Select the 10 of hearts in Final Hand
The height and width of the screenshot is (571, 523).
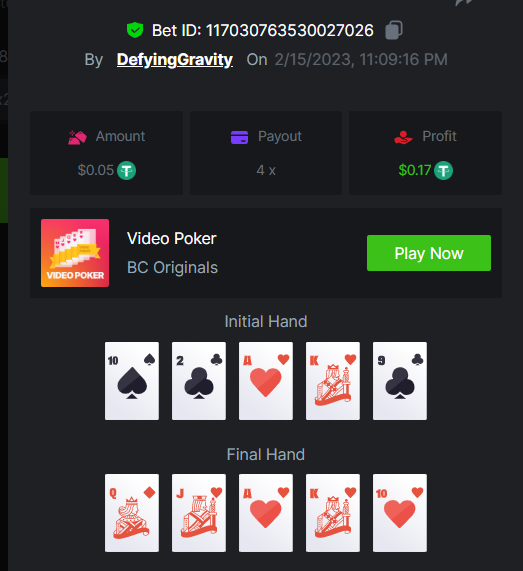400,513
